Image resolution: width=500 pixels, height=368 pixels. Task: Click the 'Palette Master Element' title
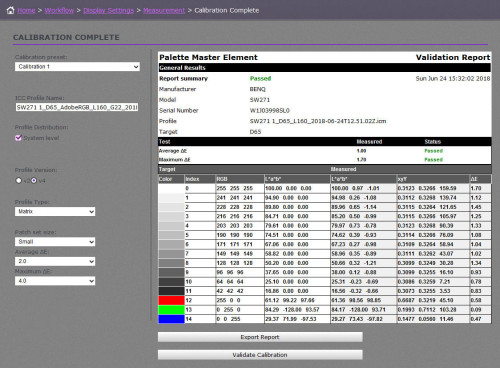pos(208,57)
